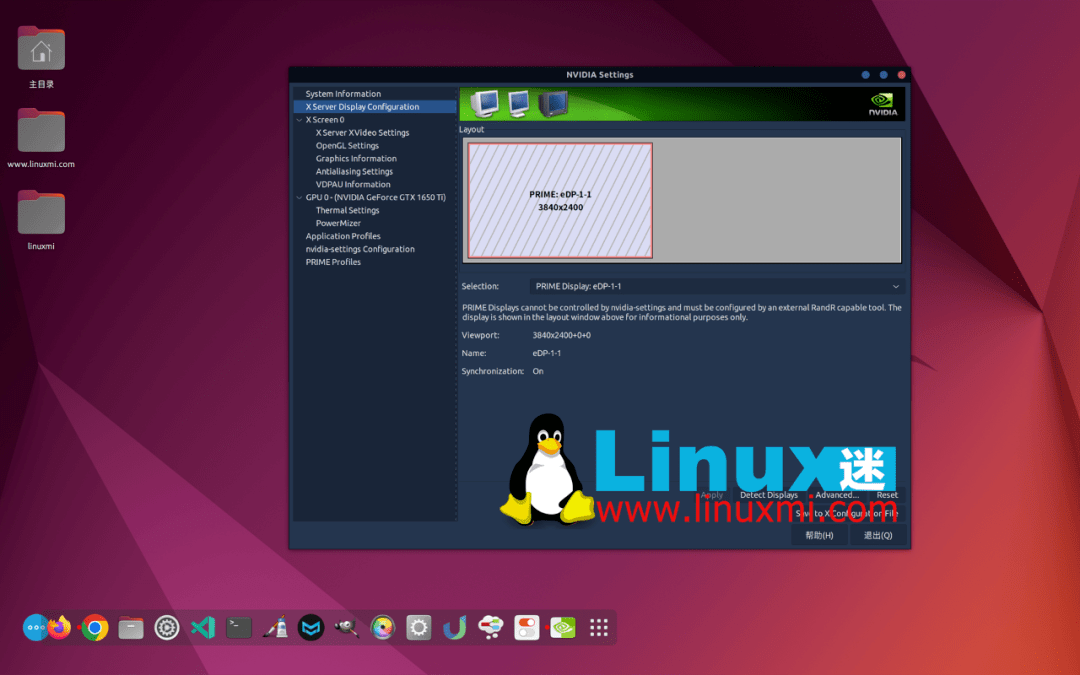The height and width of the screenshot is (675, 1080).
Task: Open the Selection PRIME Display dropdown
Action: pyautogui.click(x=716, y=287)
